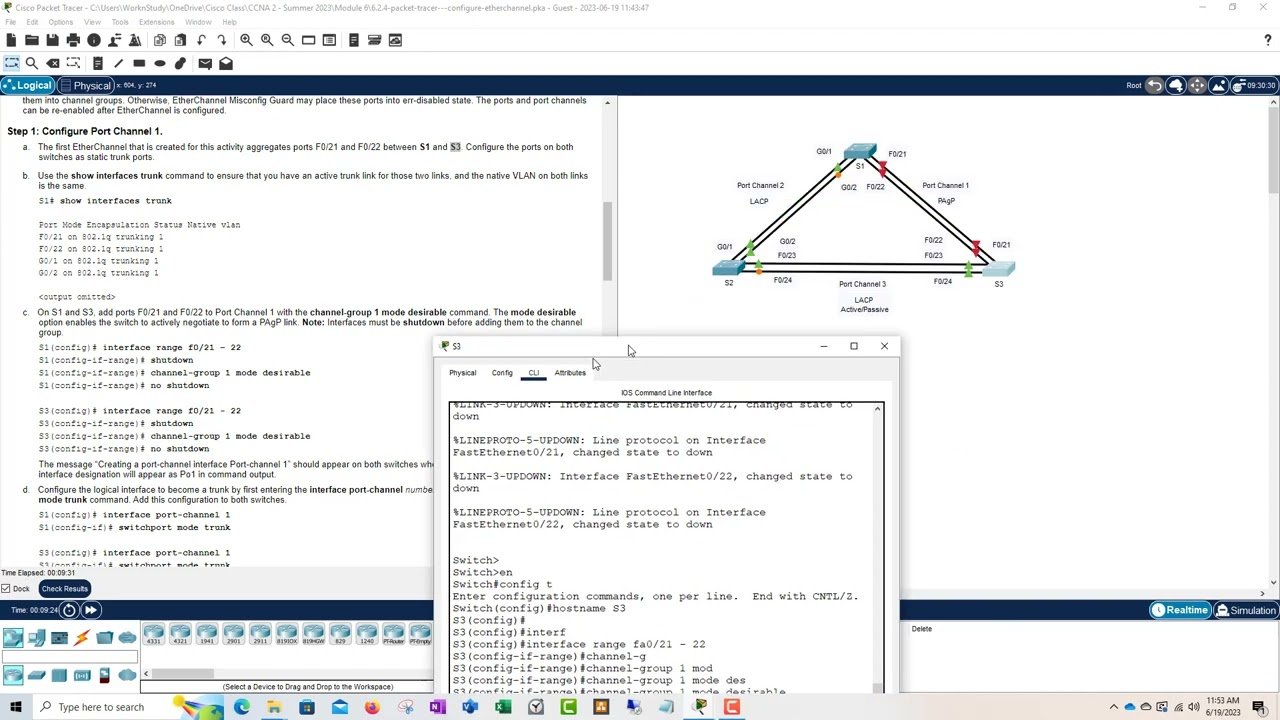Switch to Realtime mode
This screenshot has width=1280, height=720.
click(x=1179, y=610)
